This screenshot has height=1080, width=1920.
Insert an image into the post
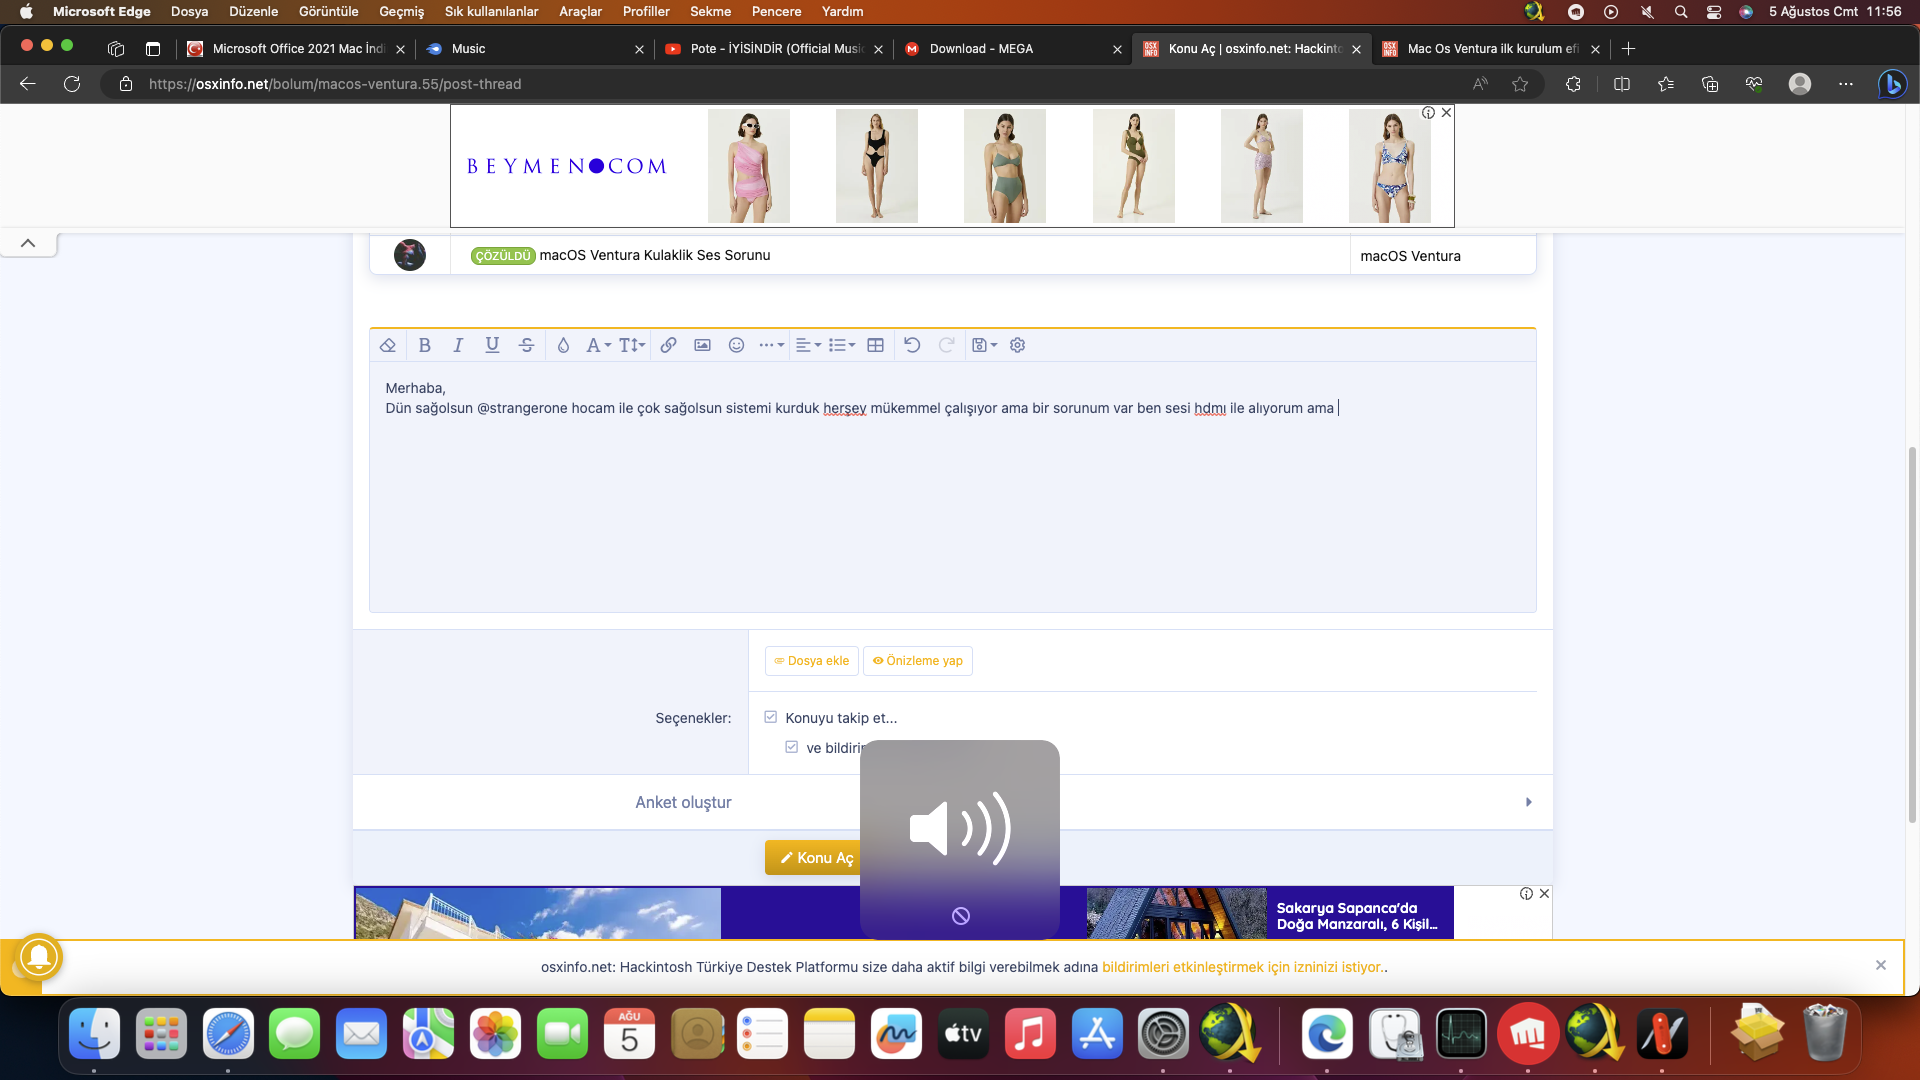[702, 345]
